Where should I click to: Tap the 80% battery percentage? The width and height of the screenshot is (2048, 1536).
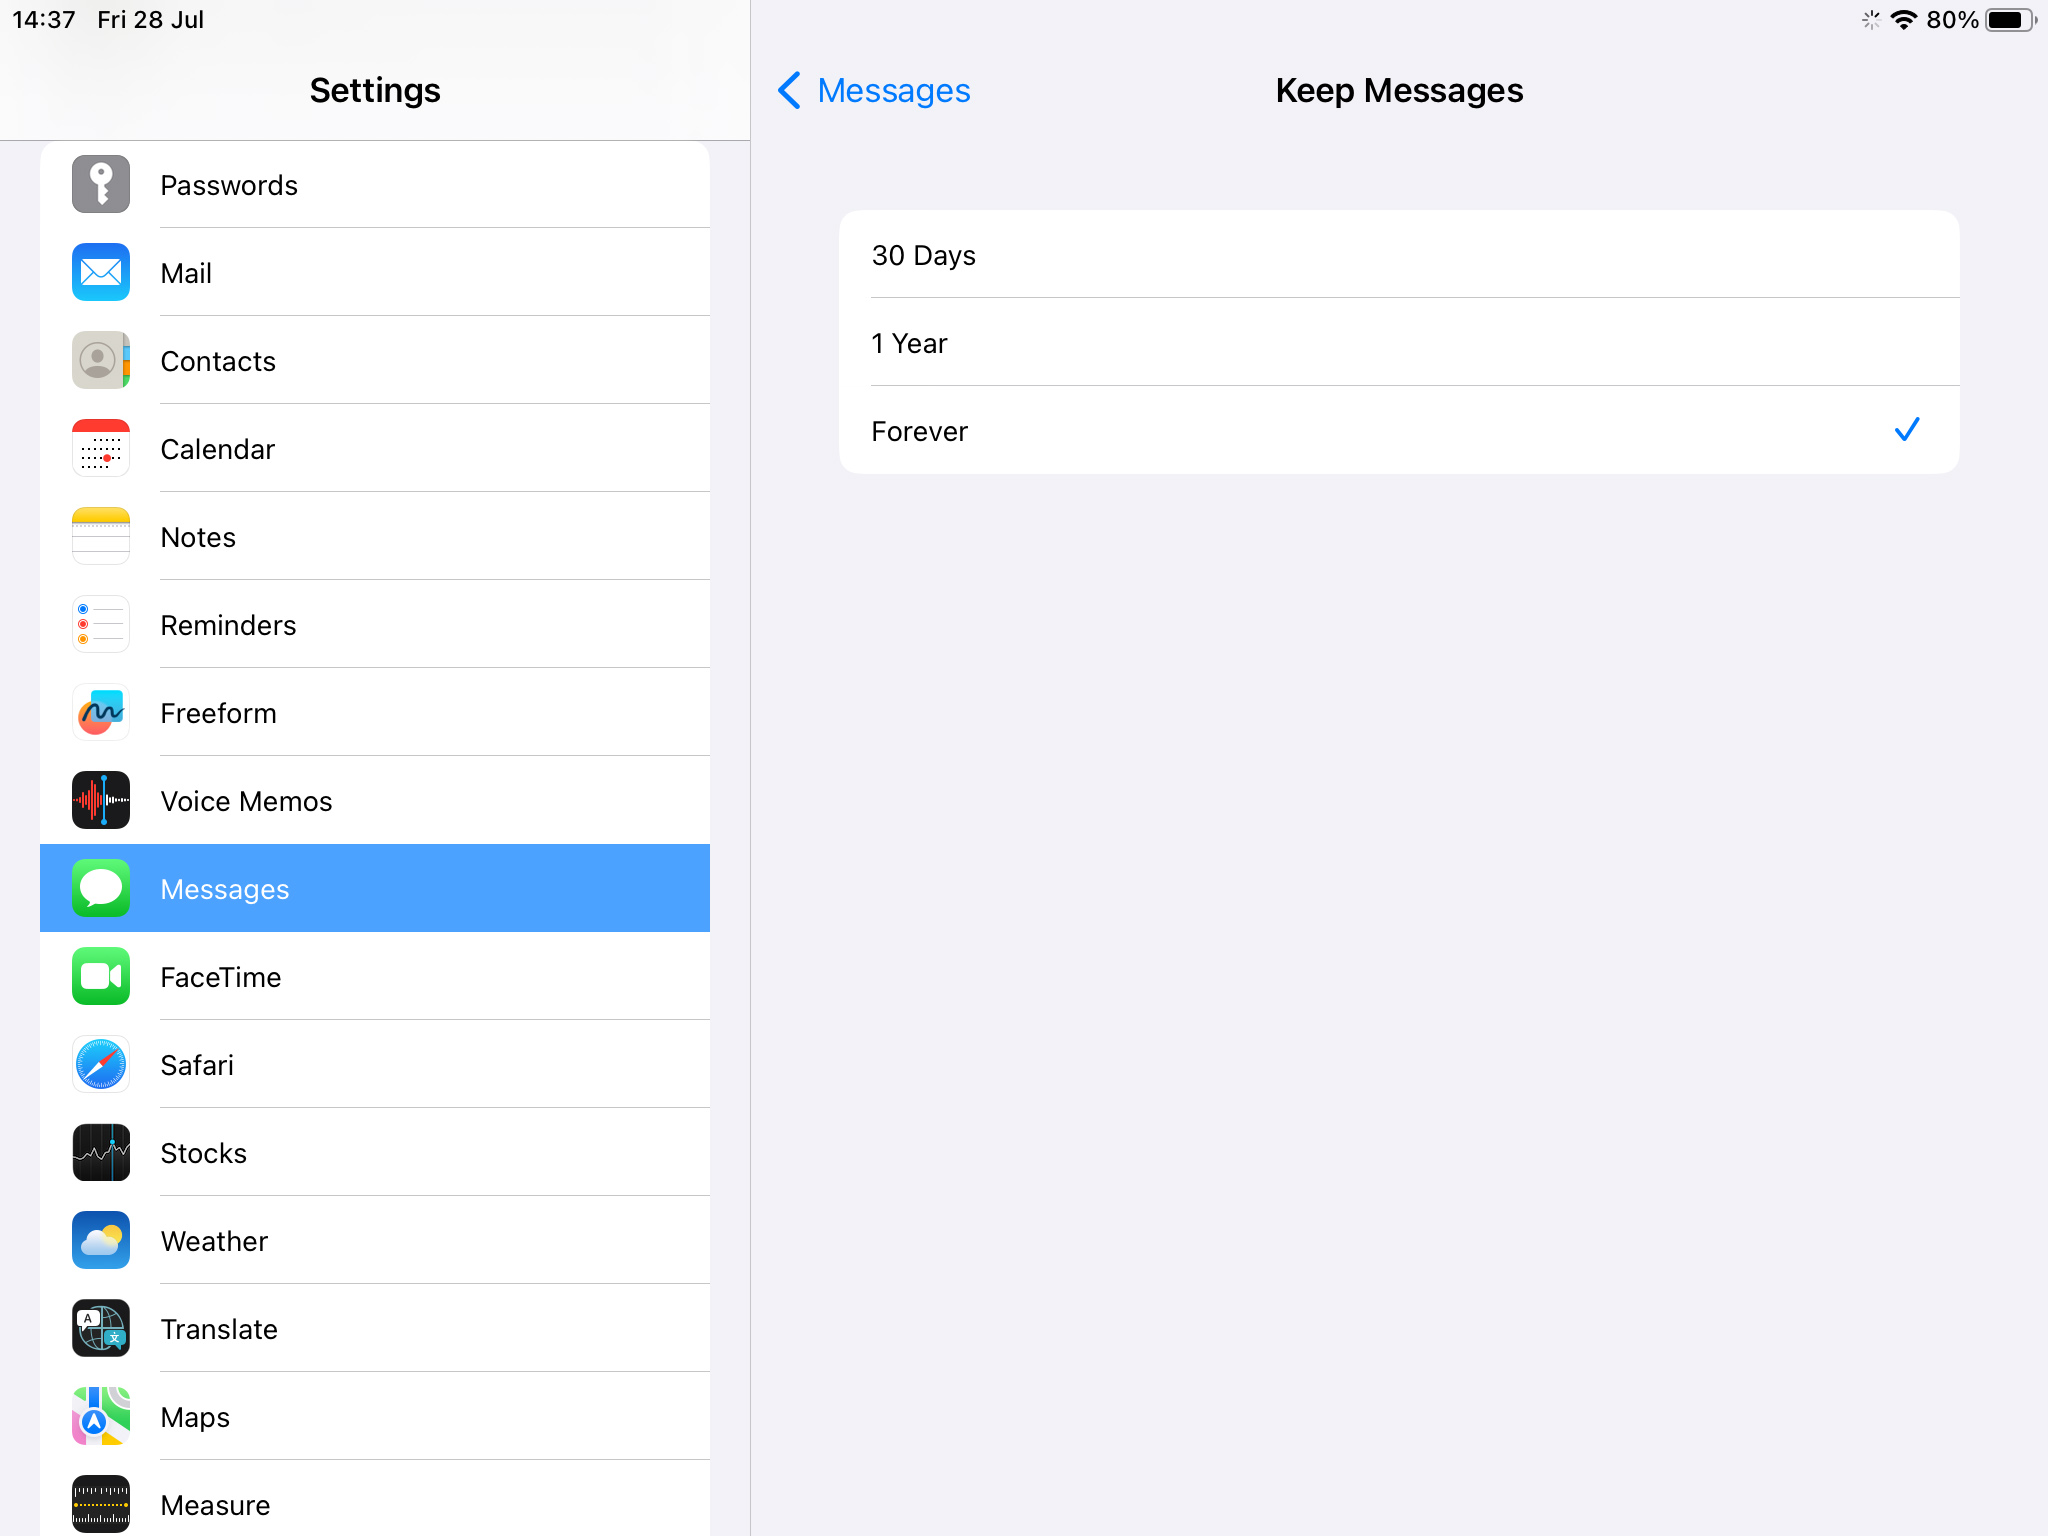pyautogui.click(x=1952, y=20)
